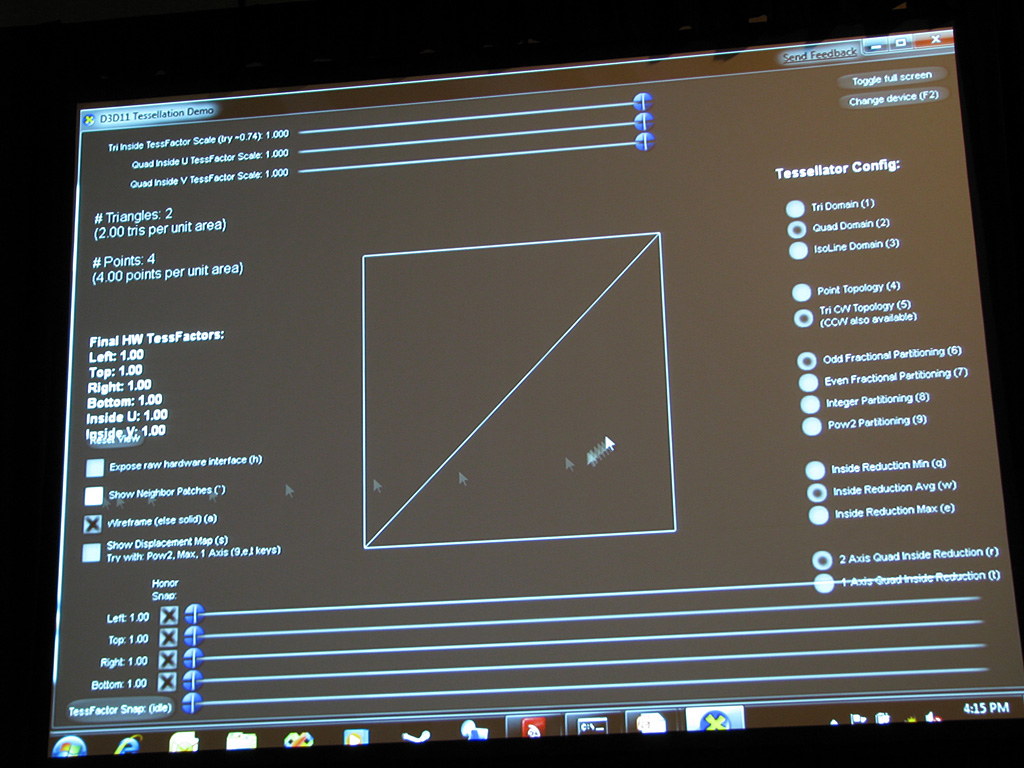Choose 2 Axis Quad Inside Reduction
This screenshot has width=1024, height=768.
(x=822, y=560)
